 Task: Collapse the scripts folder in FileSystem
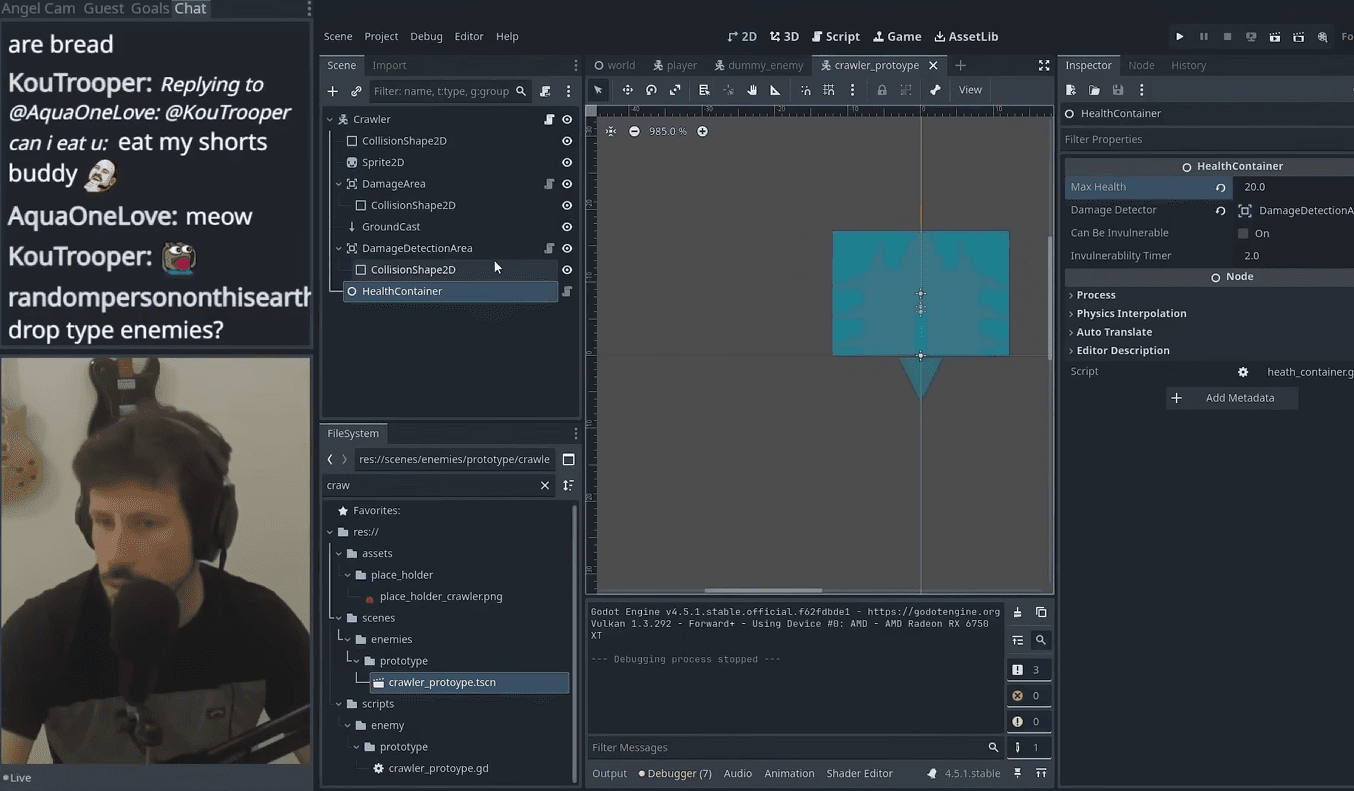coord(339,704)
